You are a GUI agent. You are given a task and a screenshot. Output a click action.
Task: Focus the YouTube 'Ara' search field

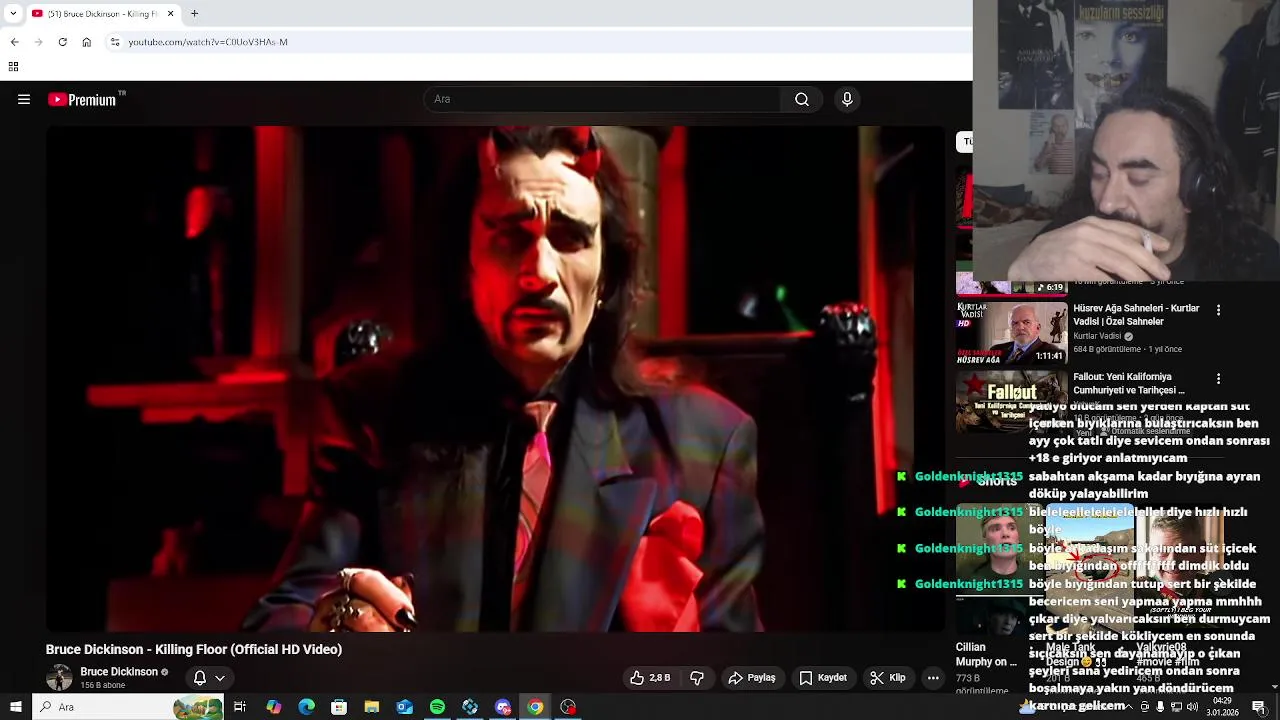tap(603, 99)
